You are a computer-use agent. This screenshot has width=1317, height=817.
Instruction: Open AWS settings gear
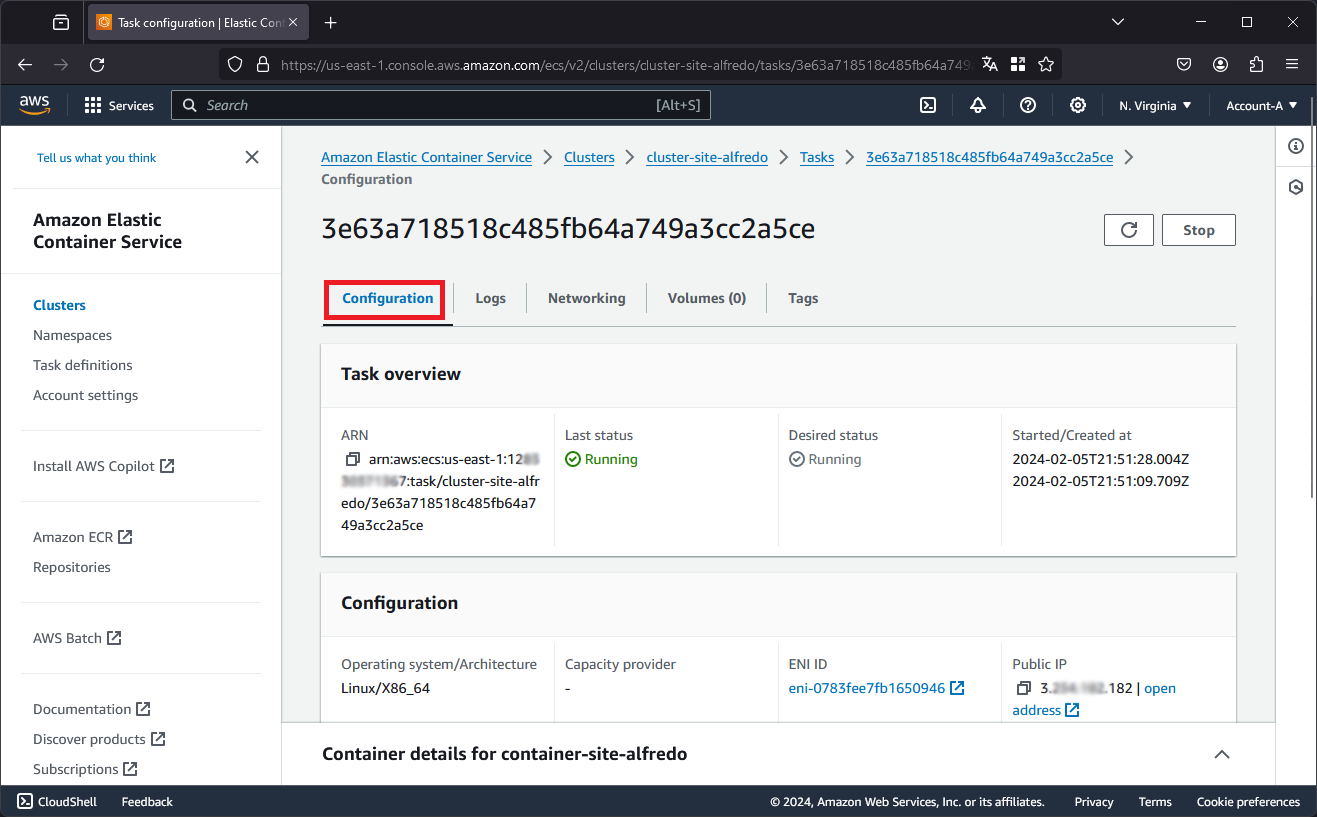point(1078,105)
